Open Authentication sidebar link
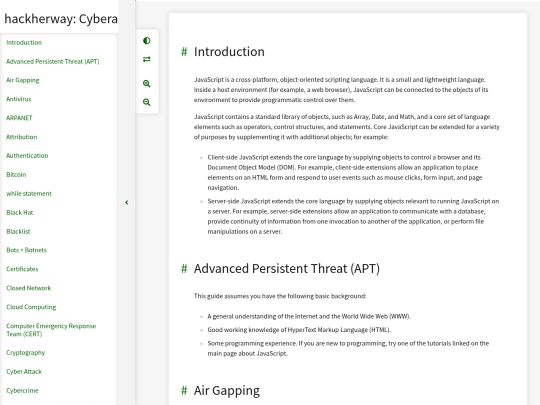 coord(27,156)
